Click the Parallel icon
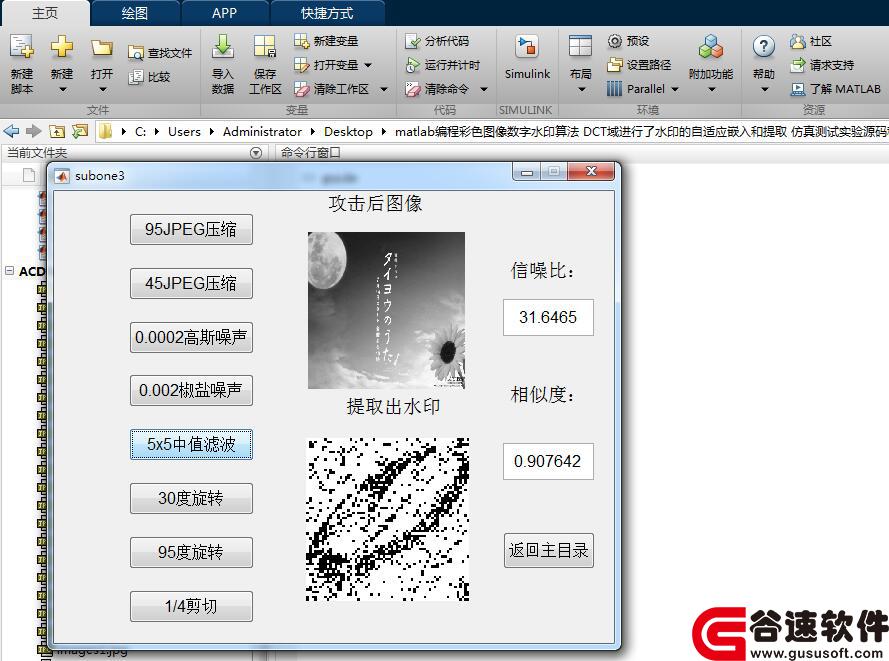The height and width of the screenshot is (661, 889). tap(615, 89)
